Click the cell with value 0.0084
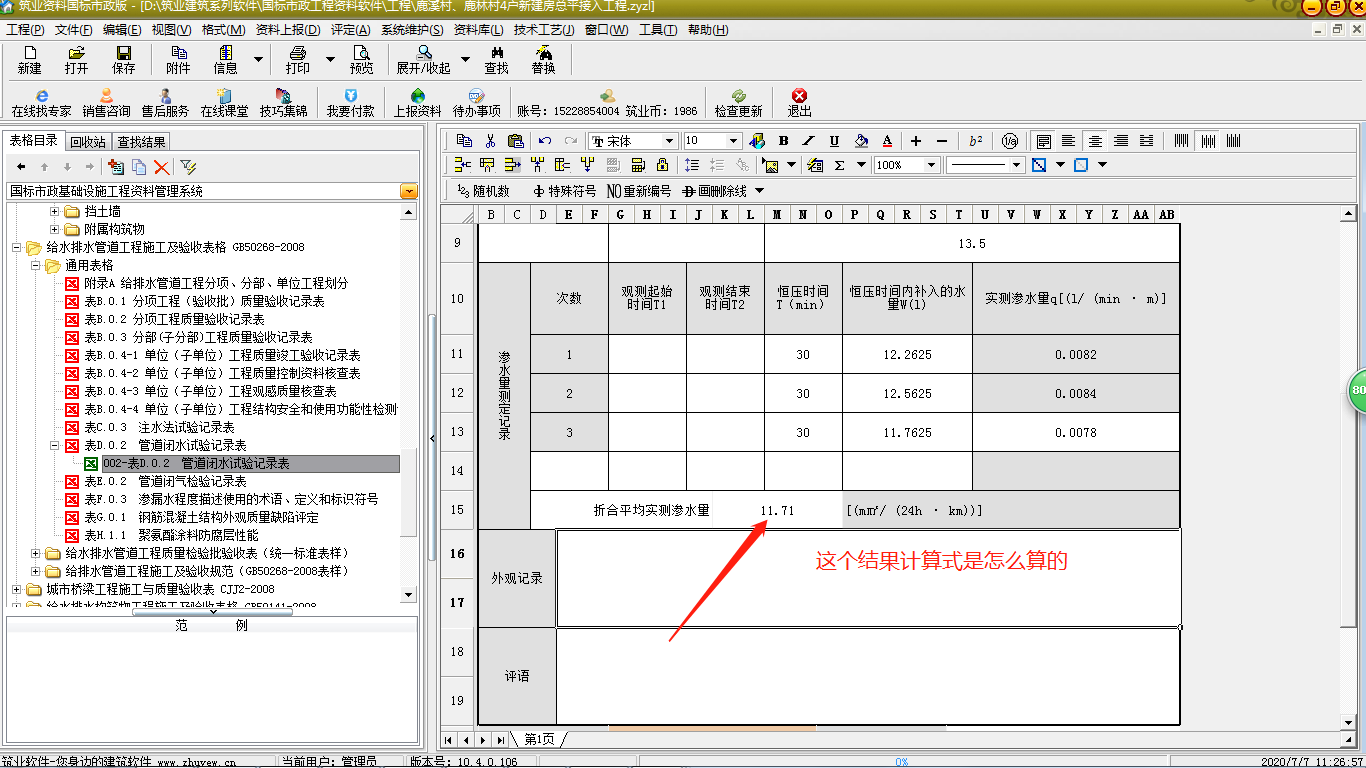 click(x=1075, y=394)
